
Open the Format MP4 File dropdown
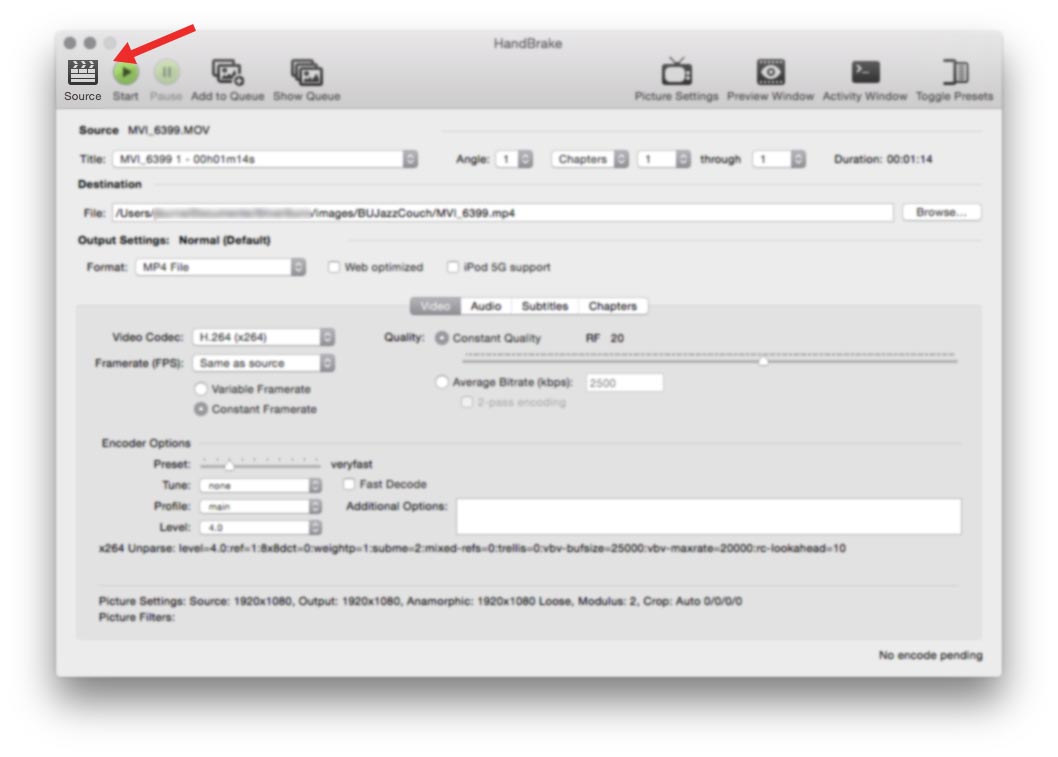pos(221,267)
